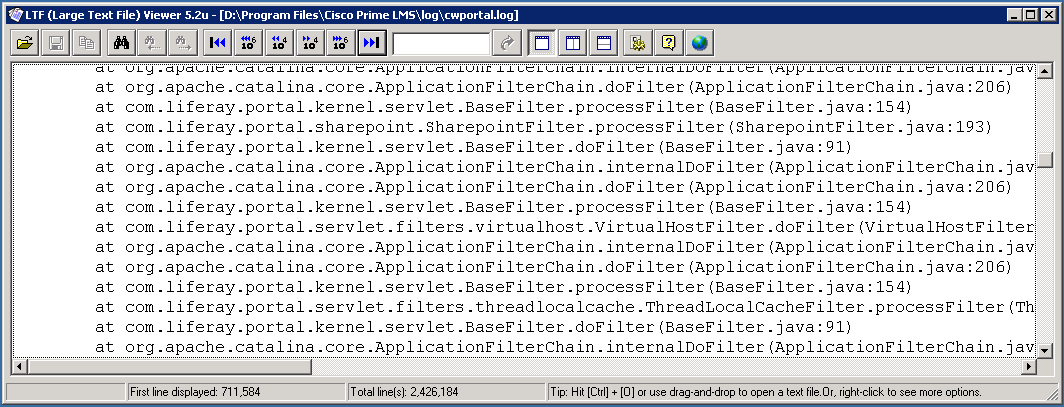
Task: Go back 10^6 lines
Action: click(x=248, y=43)
